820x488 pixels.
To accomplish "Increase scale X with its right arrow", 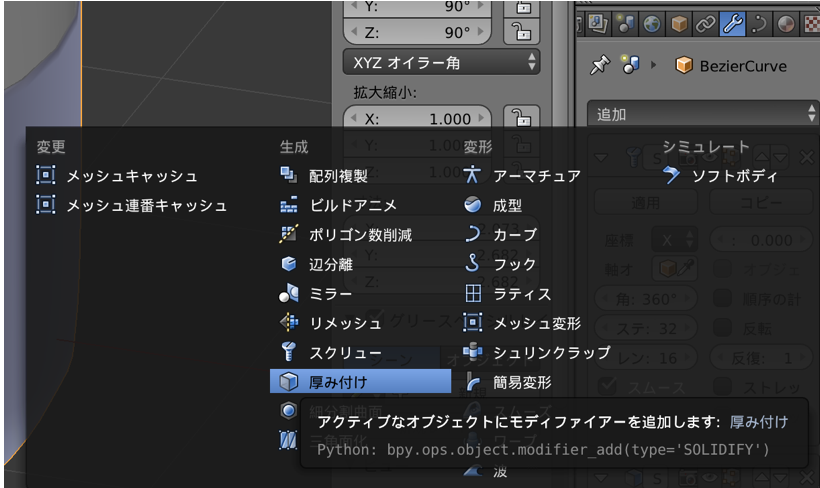I will tap(481, 118).
